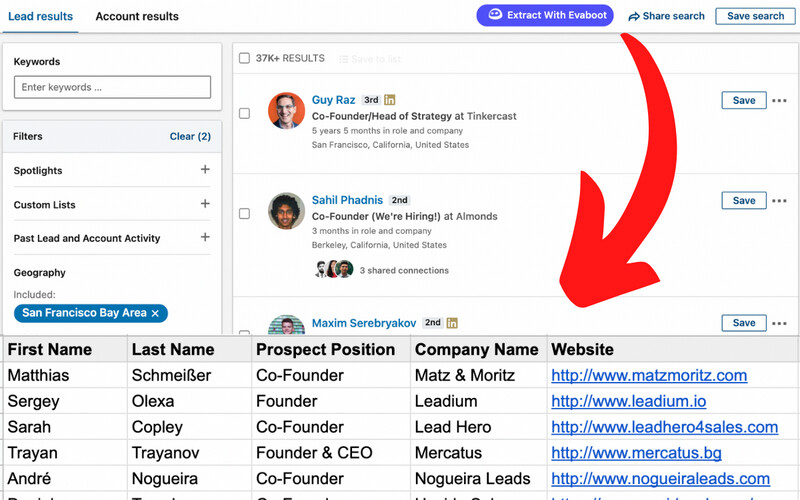This screenshot has height=500, width=800.
Task: Select the cell containing Olexa
Action: click(189, 401)
